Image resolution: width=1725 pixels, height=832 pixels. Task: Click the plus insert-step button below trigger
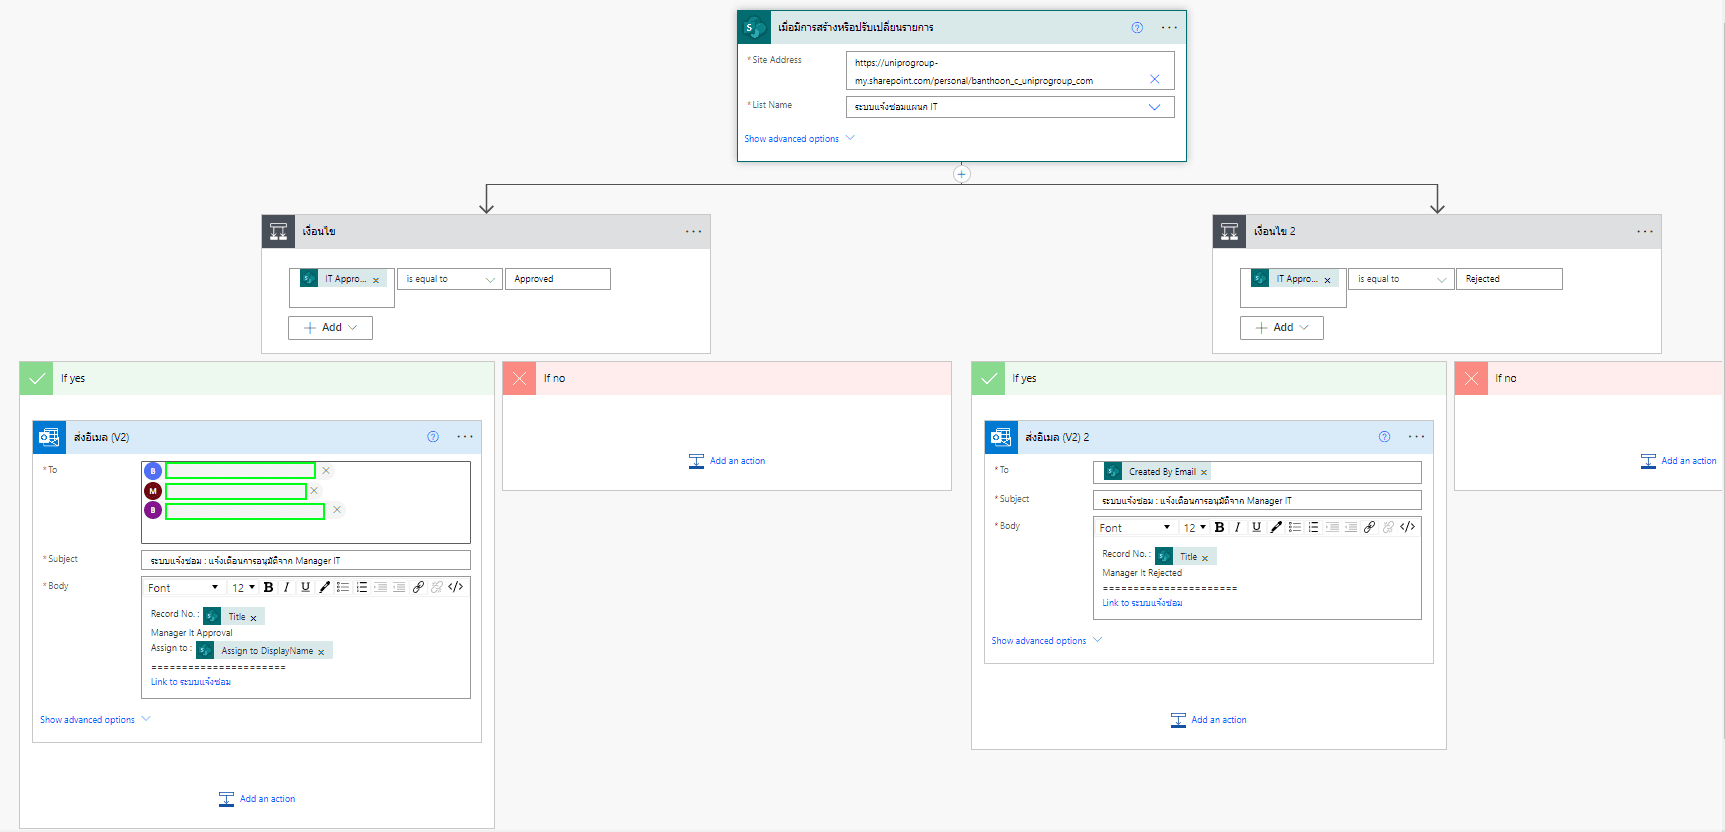[x=961, y=174]
